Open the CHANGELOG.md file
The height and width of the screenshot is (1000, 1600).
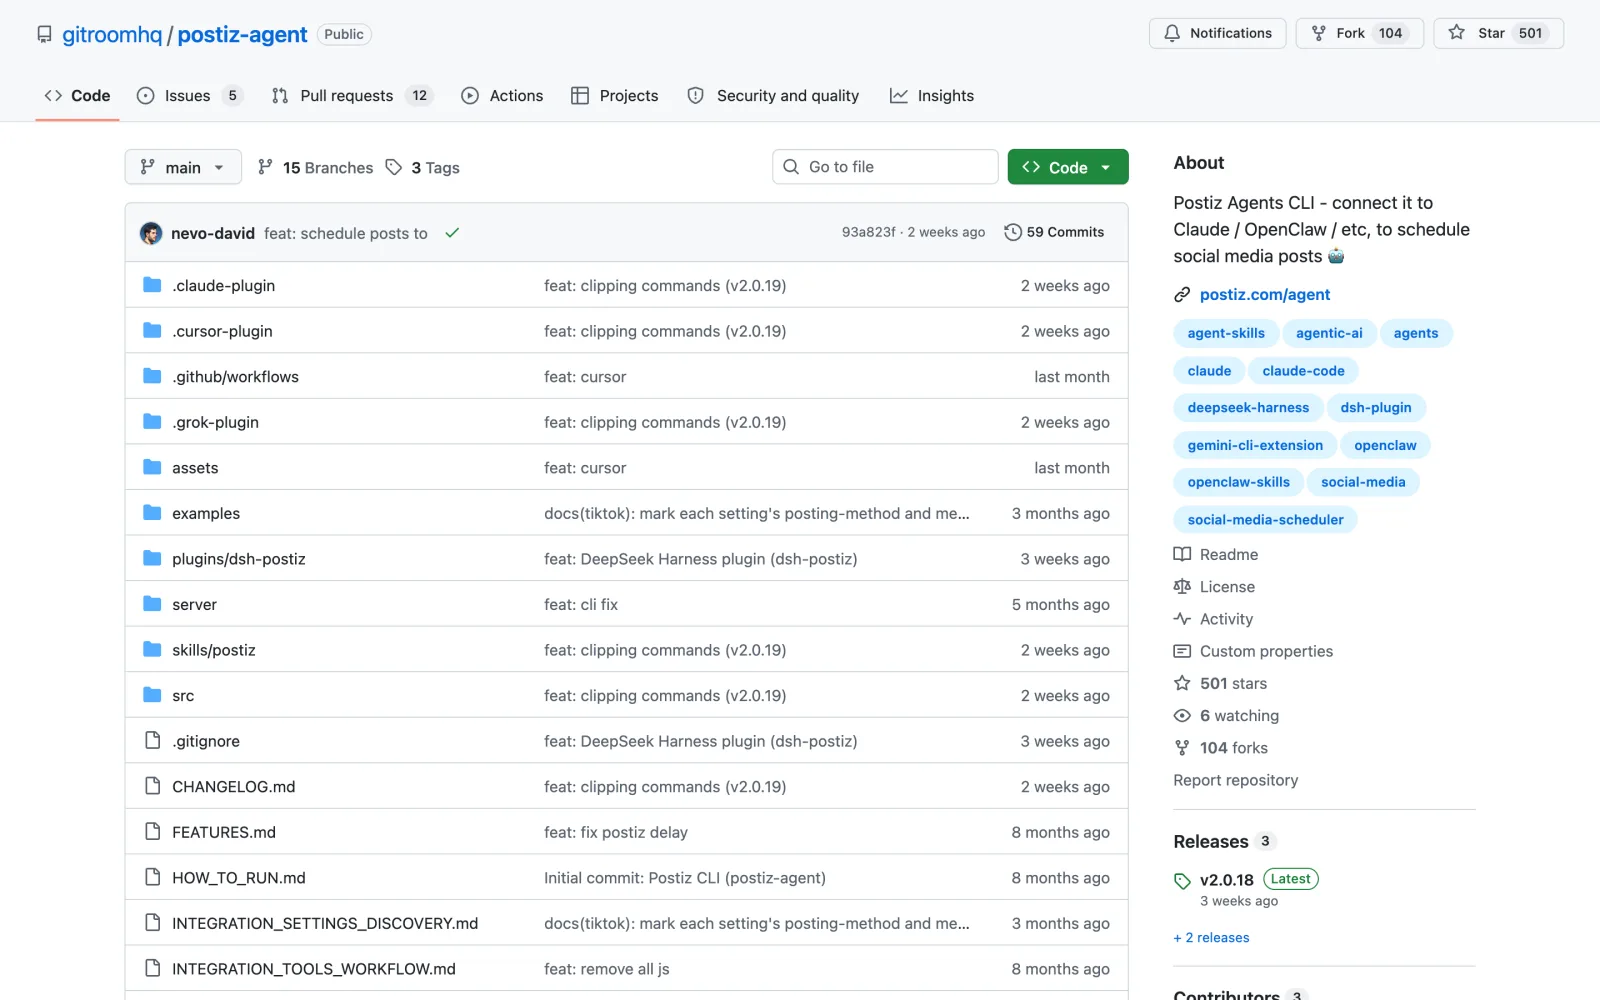point(234,787)
